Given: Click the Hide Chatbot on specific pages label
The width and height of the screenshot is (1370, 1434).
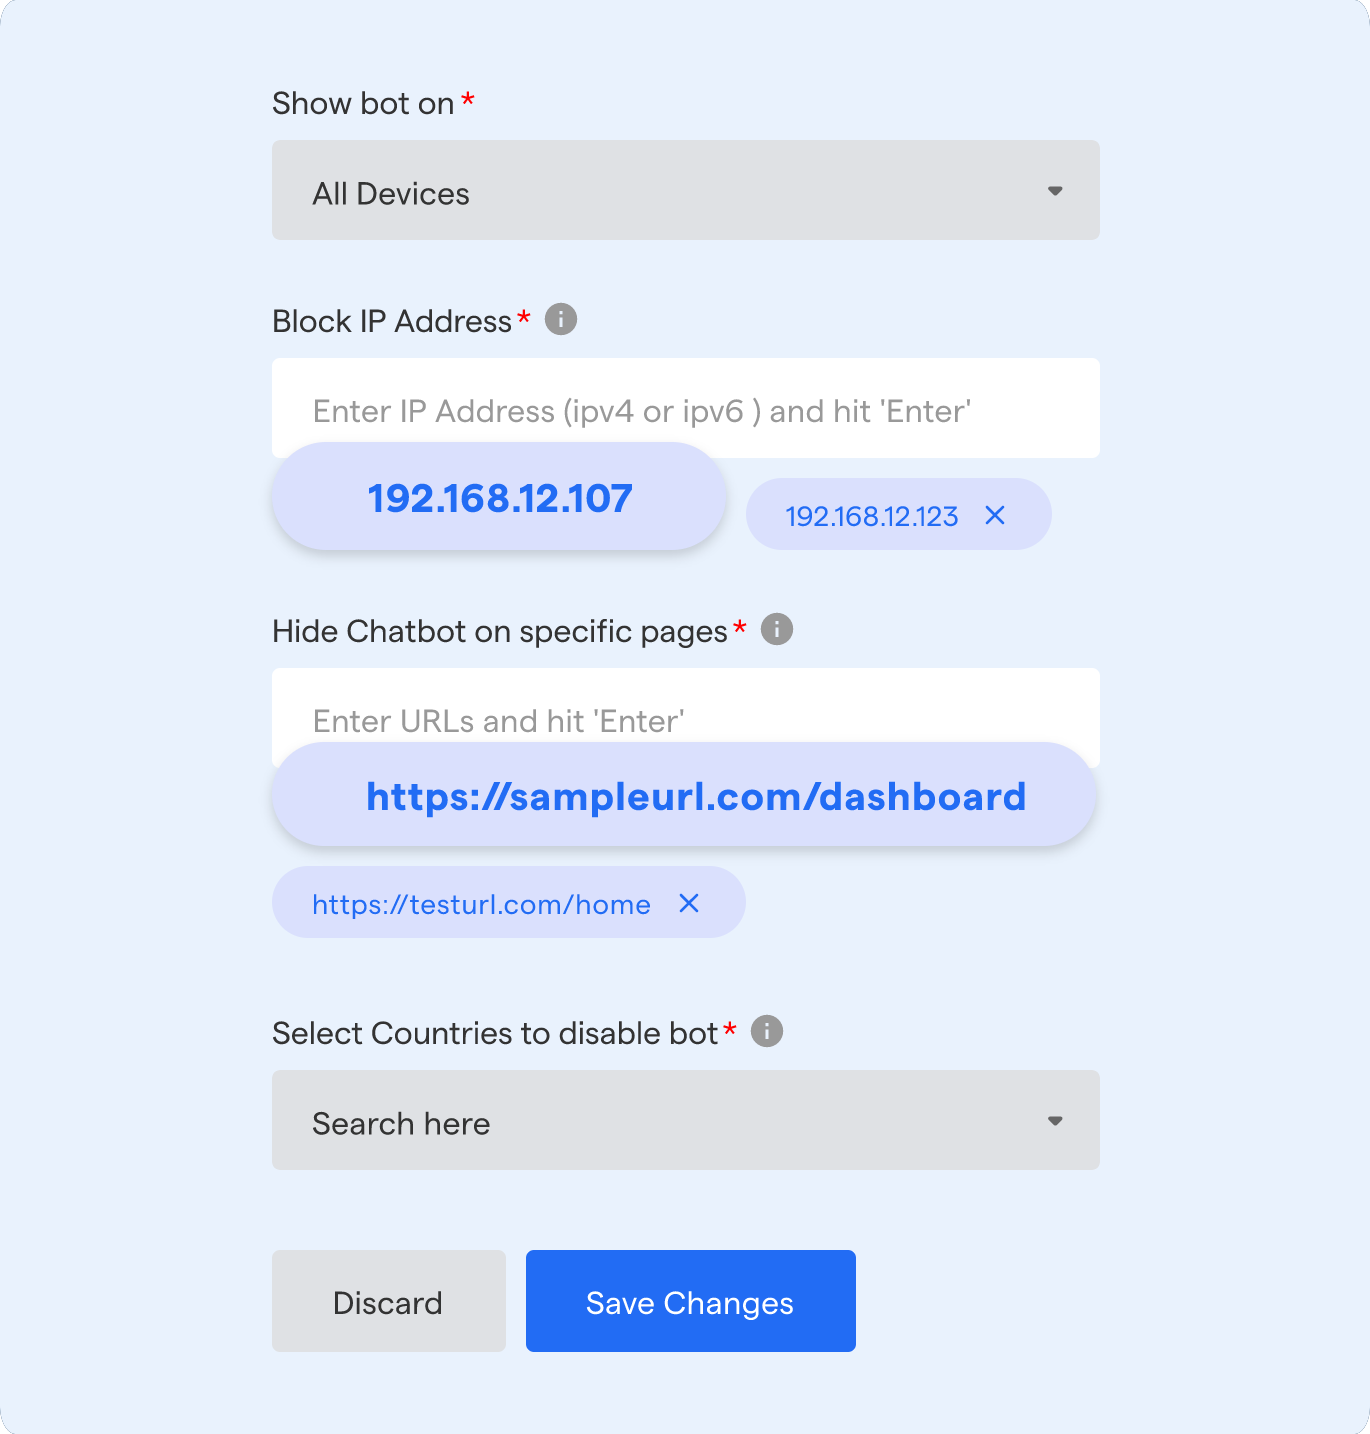Looking at the screenshot, I should [498, 630].
